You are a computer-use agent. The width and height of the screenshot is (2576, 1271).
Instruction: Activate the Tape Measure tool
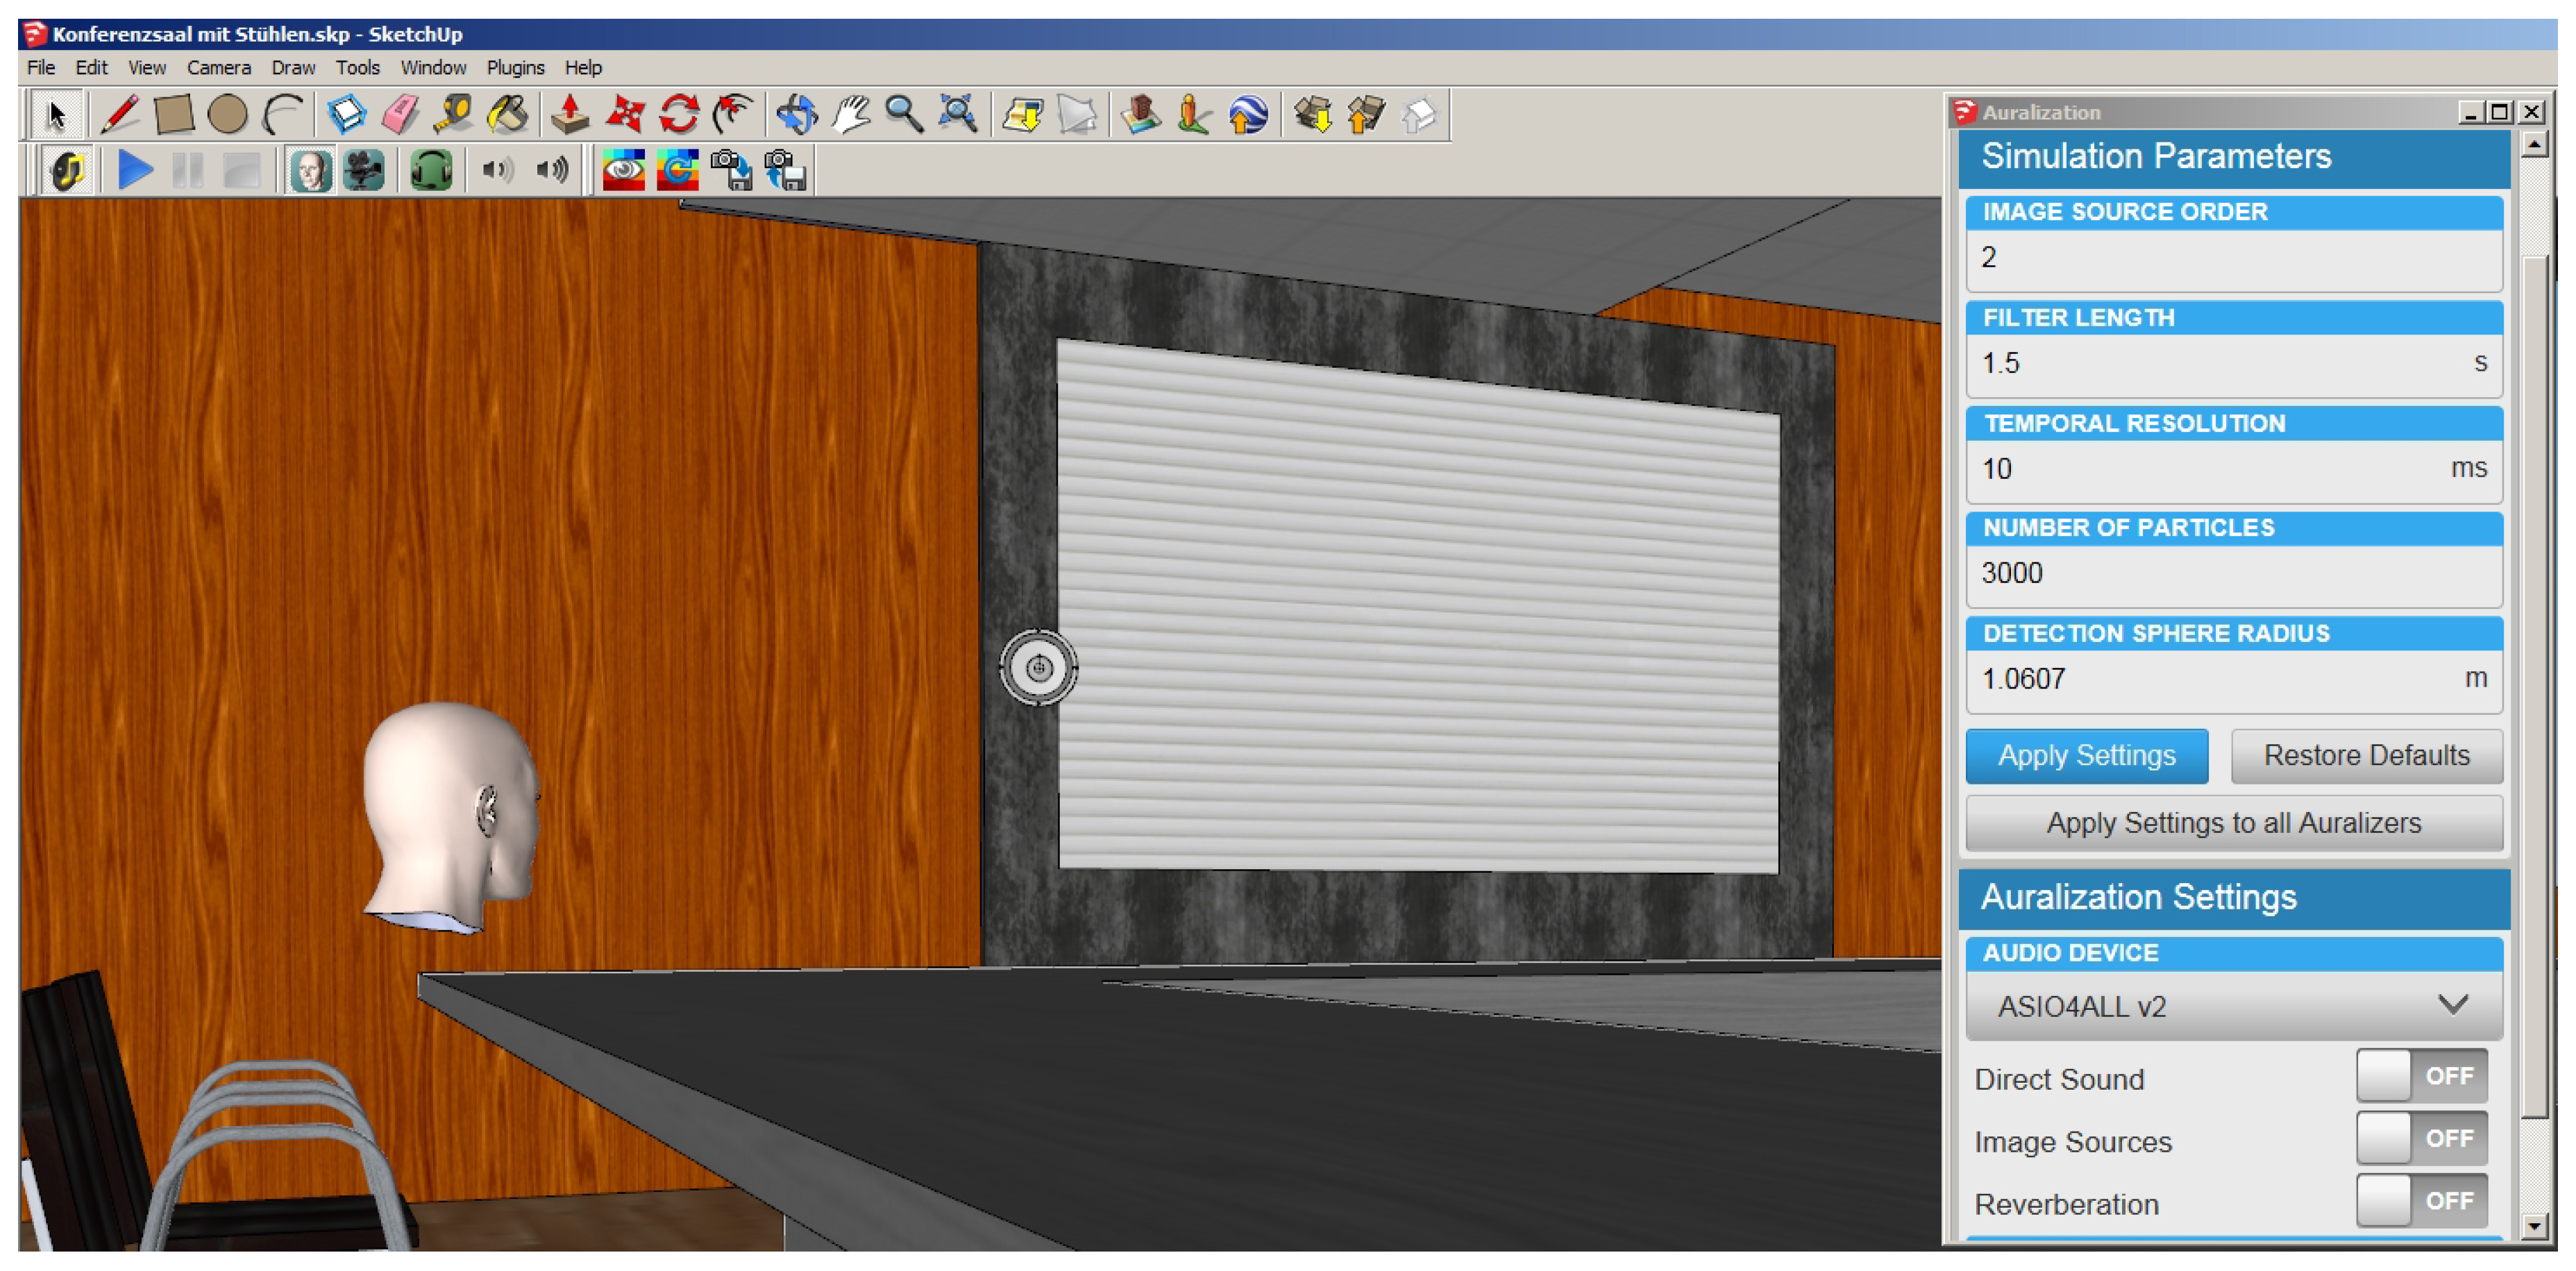click(x=453, y=114)
